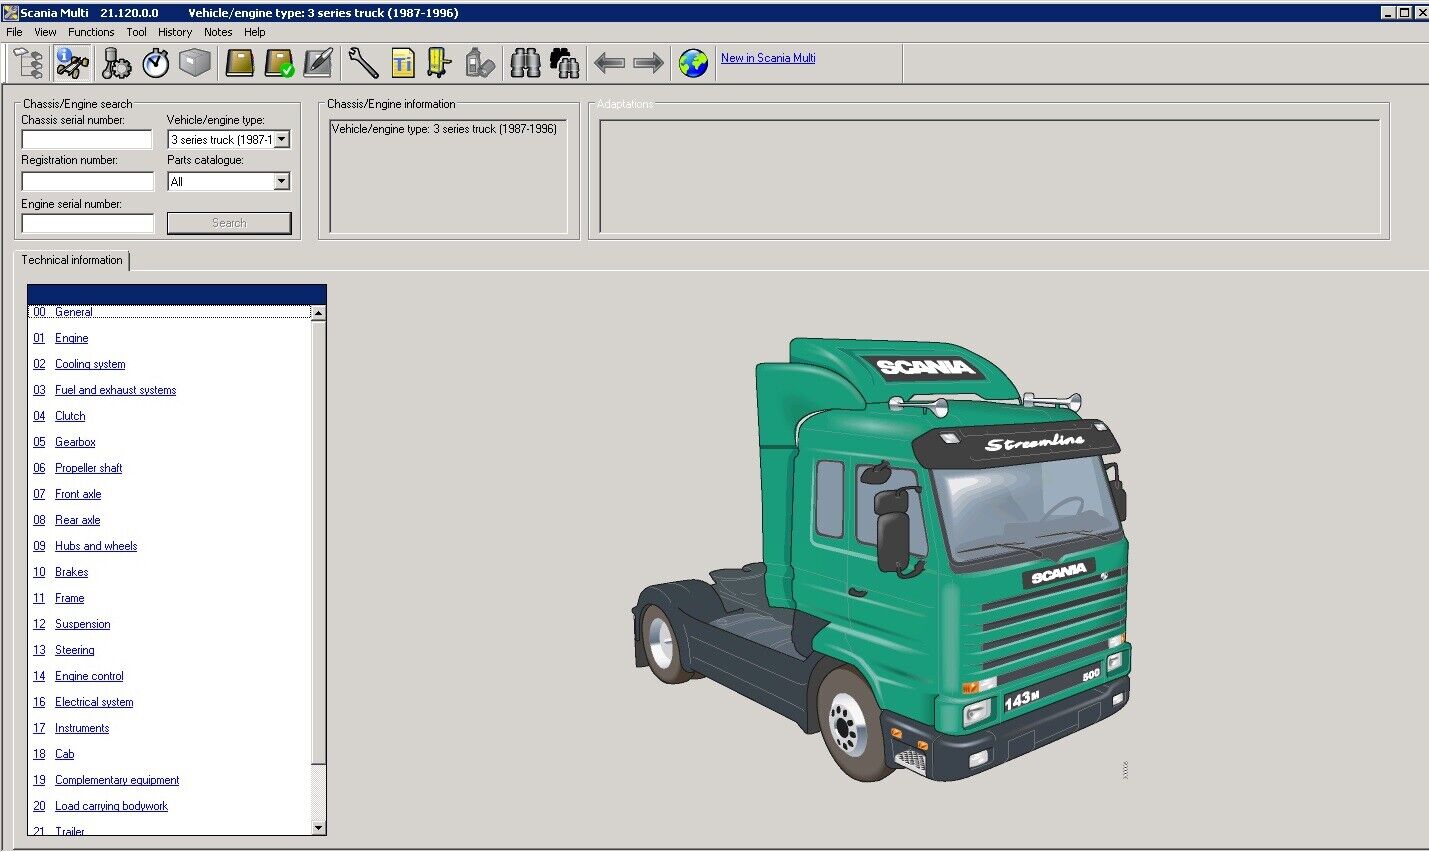Click the Search button
Screen dimensions: 1429x852
tap(229, 223)
